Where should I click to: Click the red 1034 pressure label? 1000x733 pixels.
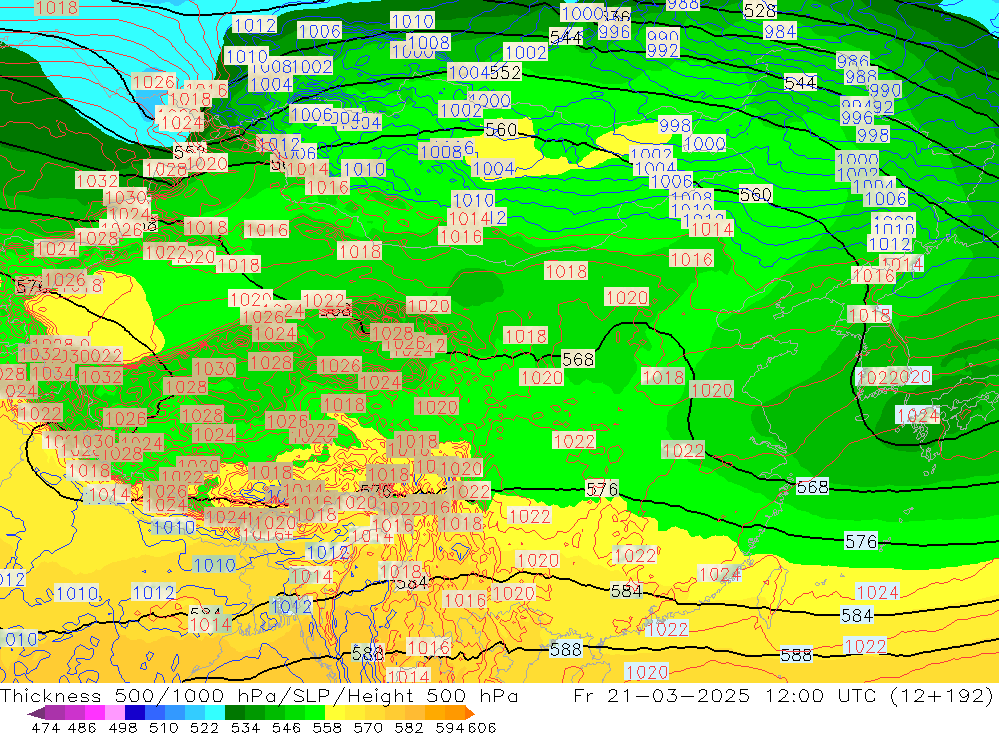(54, 373)
